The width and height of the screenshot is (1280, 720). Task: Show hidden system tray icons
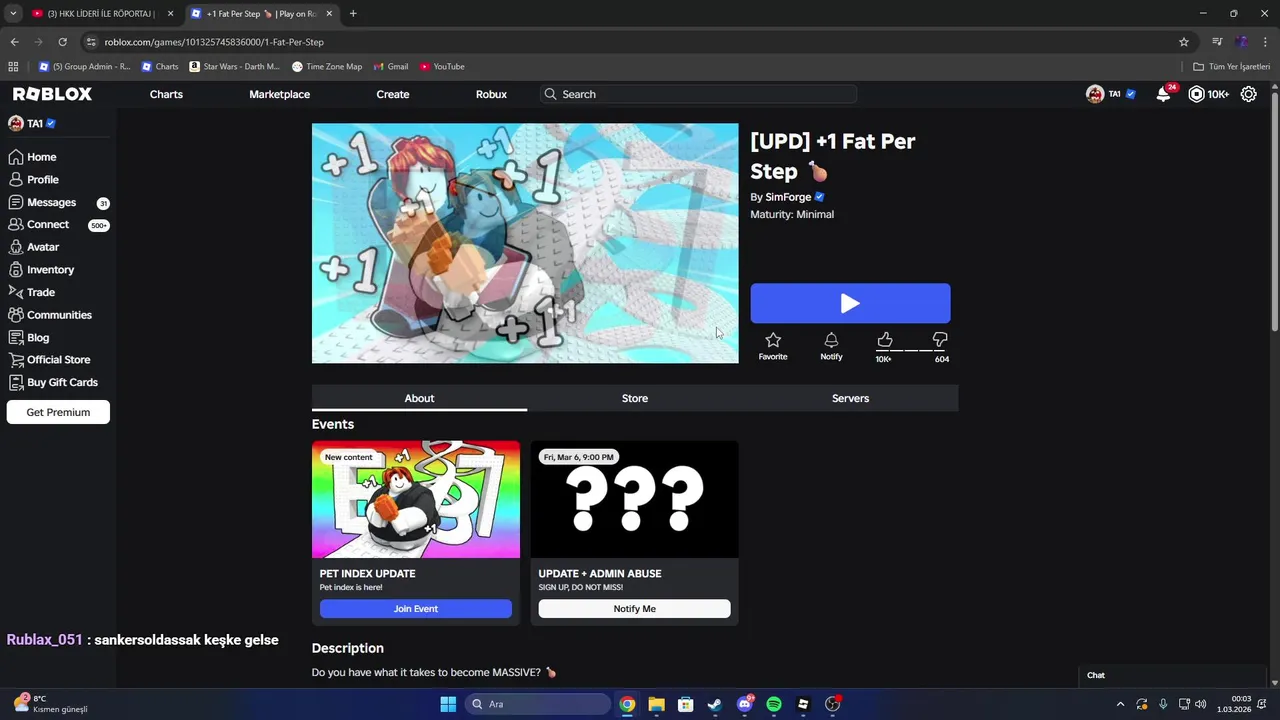[x=1120, y=704]
